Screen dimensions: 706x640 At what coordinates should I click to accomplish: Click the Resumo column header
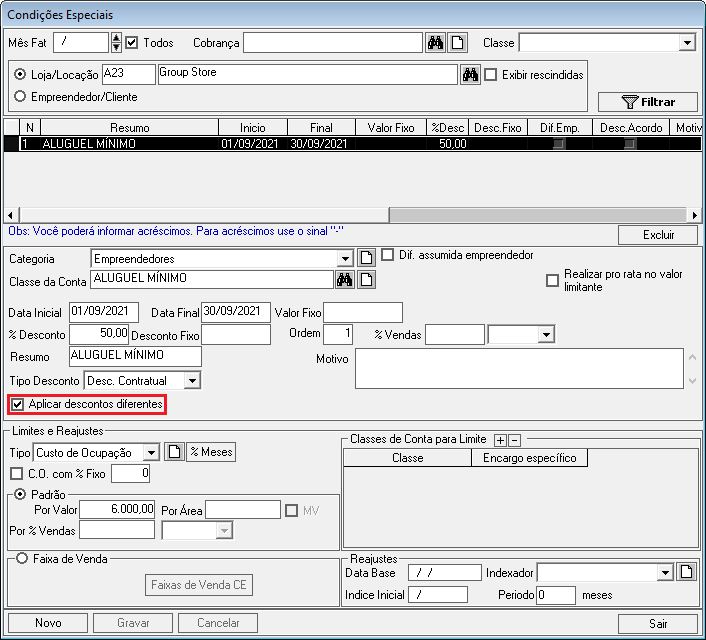(130, 128)
